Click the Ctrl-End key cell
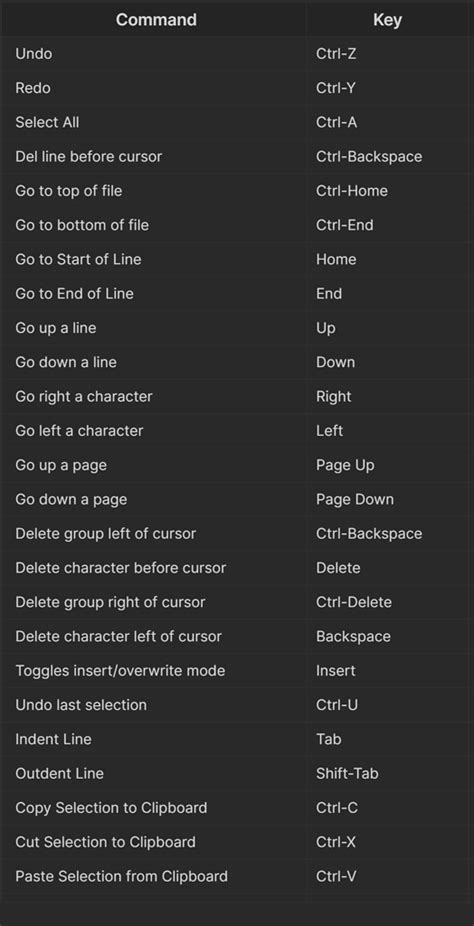474x926 pixels. coord(344,225)
